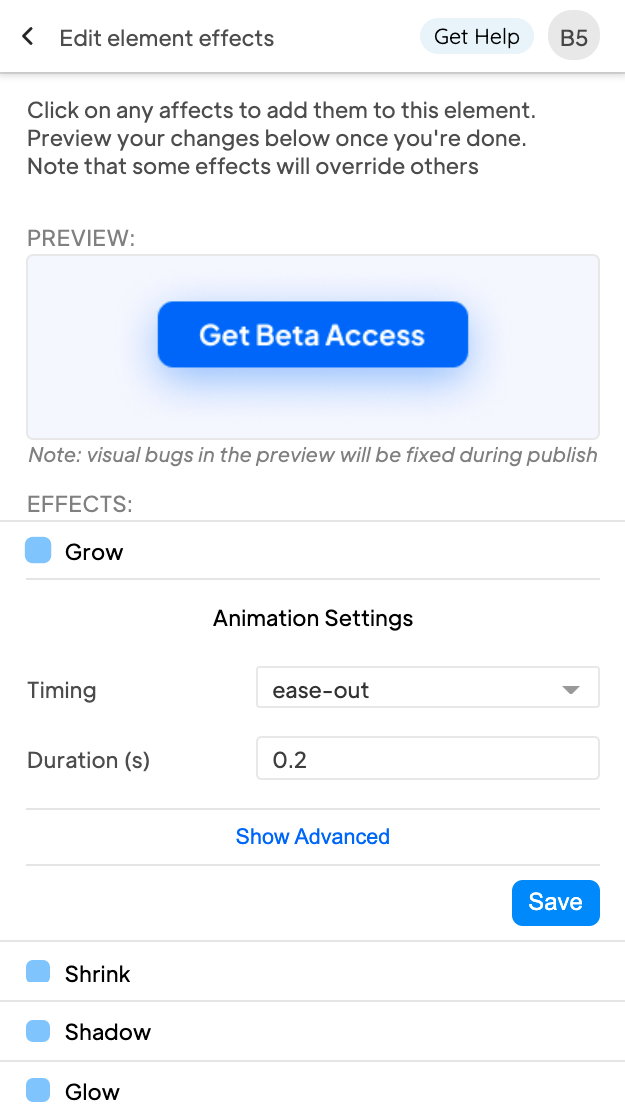
Task: Click the Timing field label
Action: (62, 690)
